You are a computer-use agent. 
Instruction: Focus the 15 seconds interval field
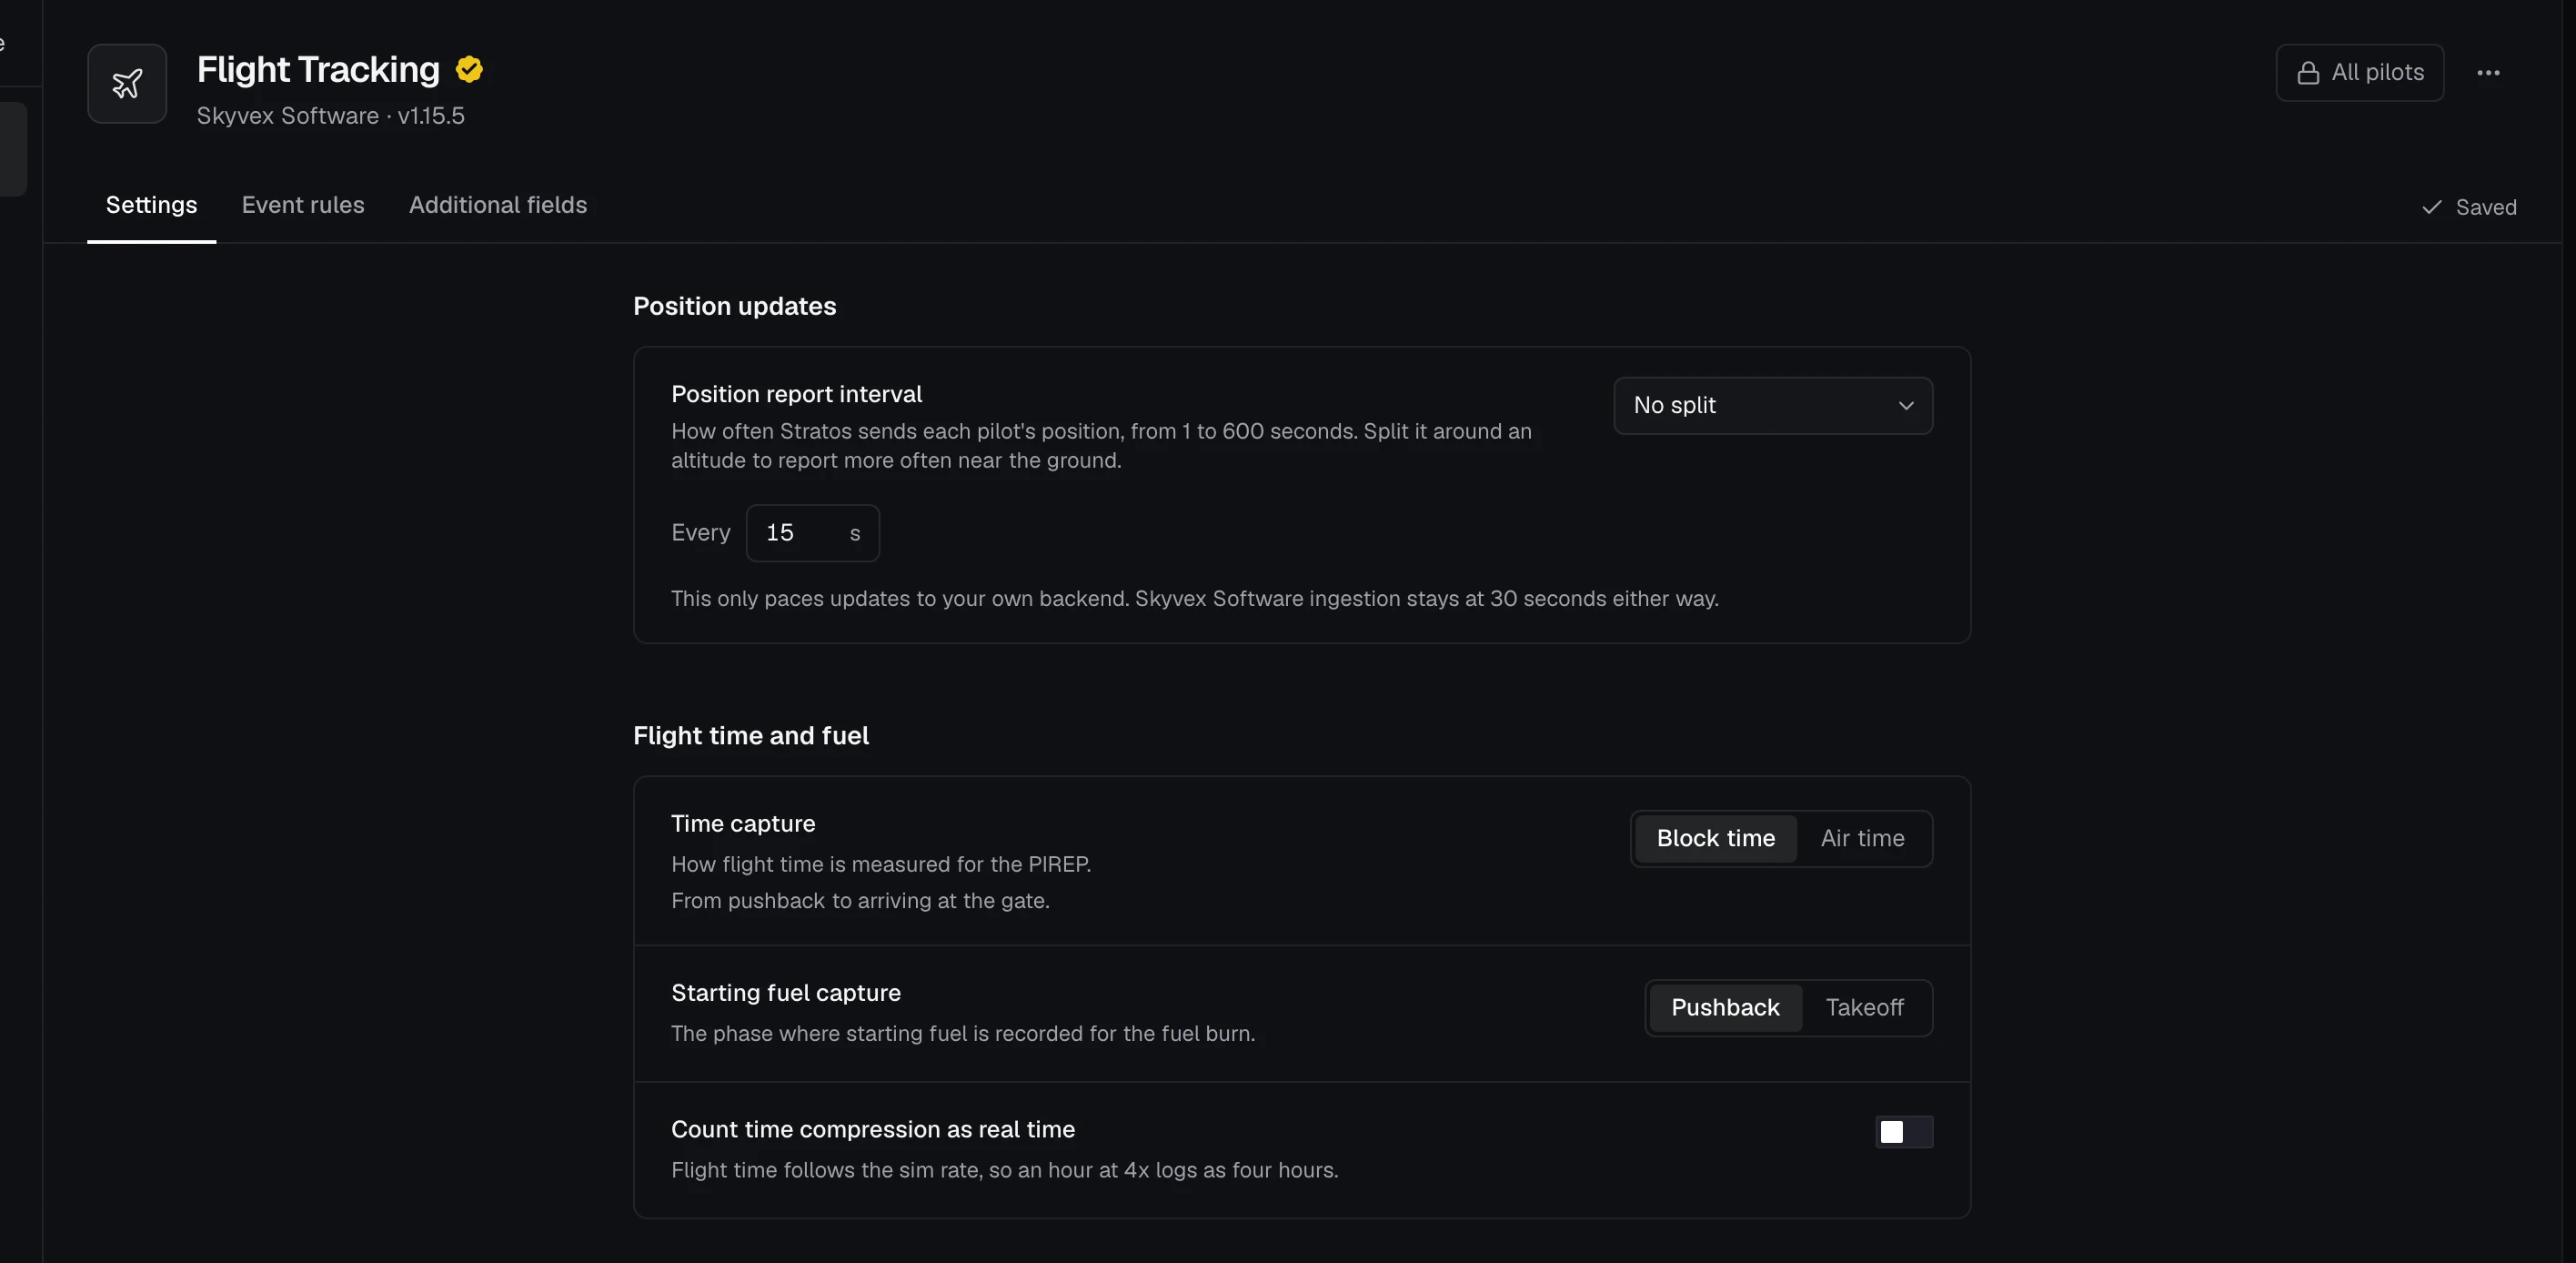point(812,533)
